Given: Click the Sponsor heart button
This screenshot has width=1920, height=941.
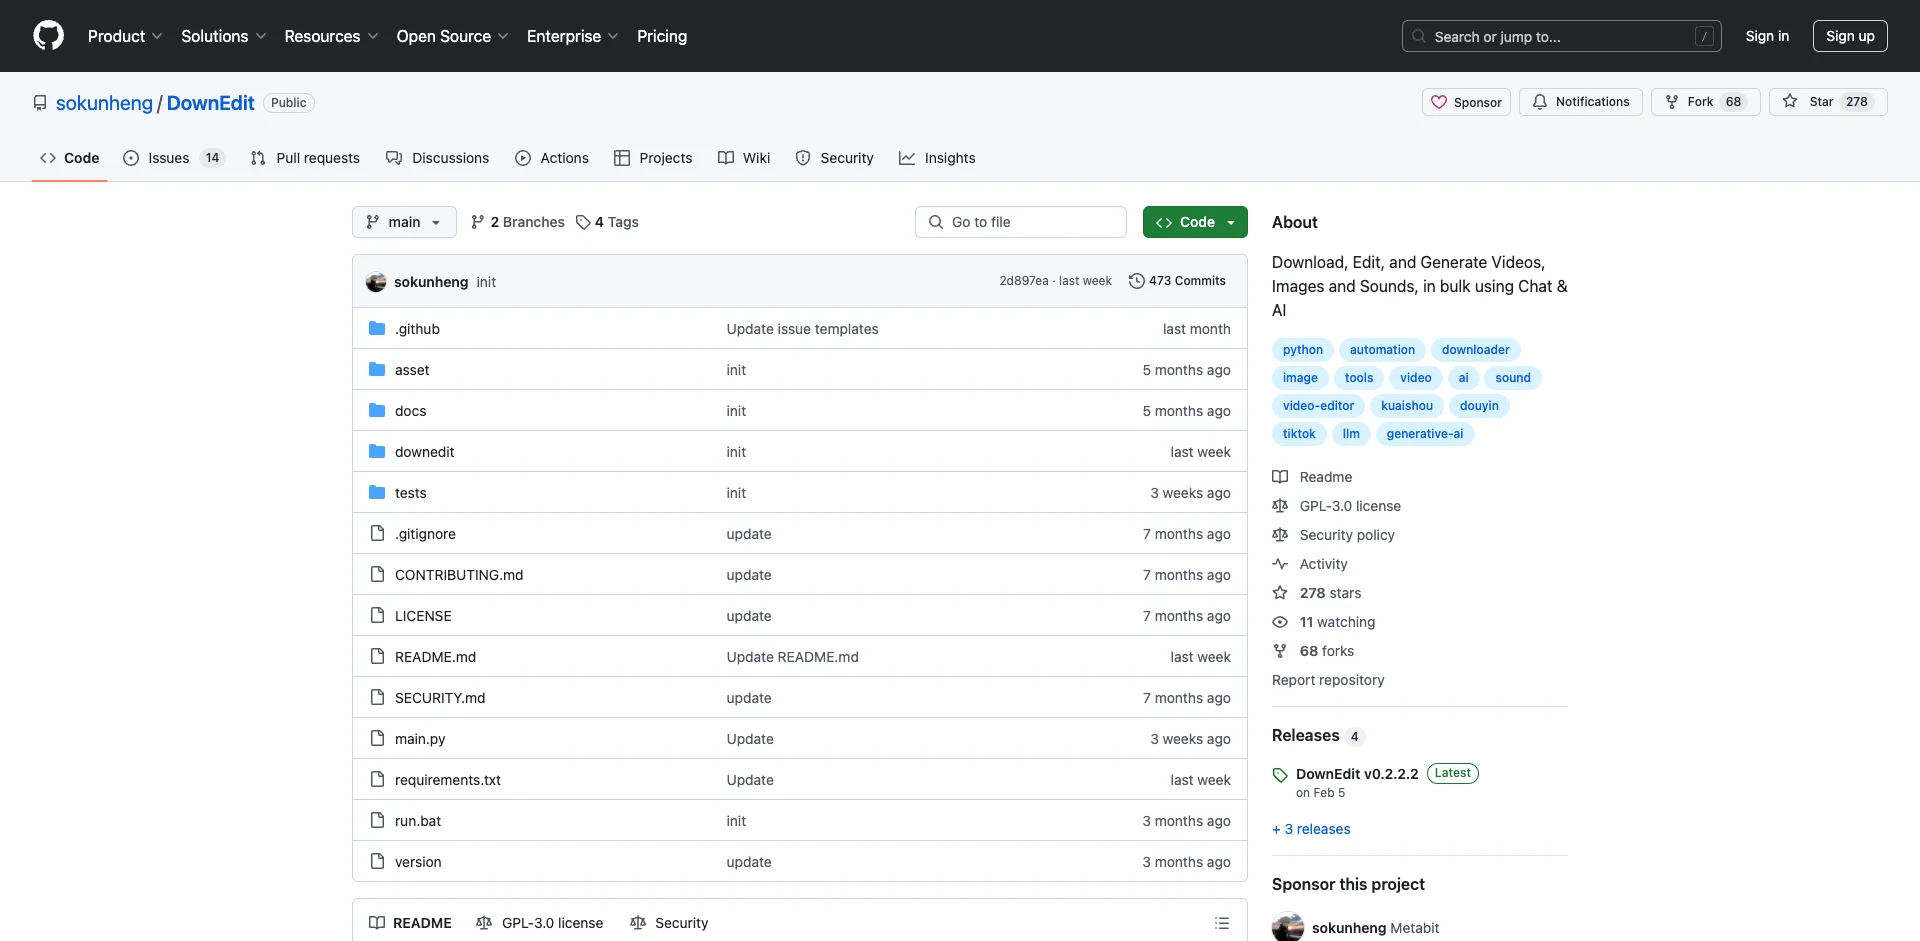Looking at the screenshot, I should 1466,102.
